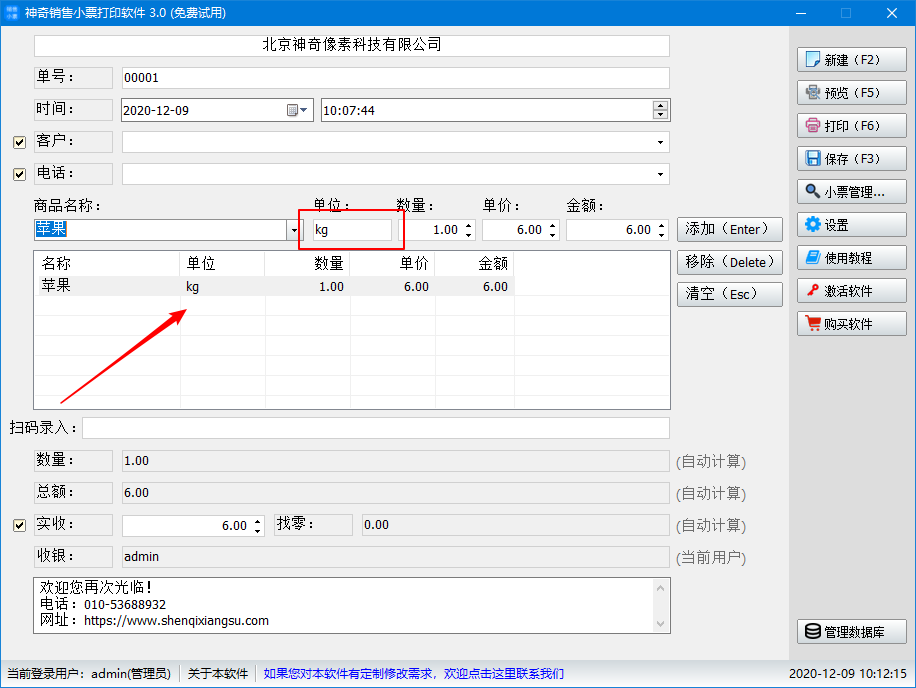Click 购买软件 purchase button

coord(851,324)
